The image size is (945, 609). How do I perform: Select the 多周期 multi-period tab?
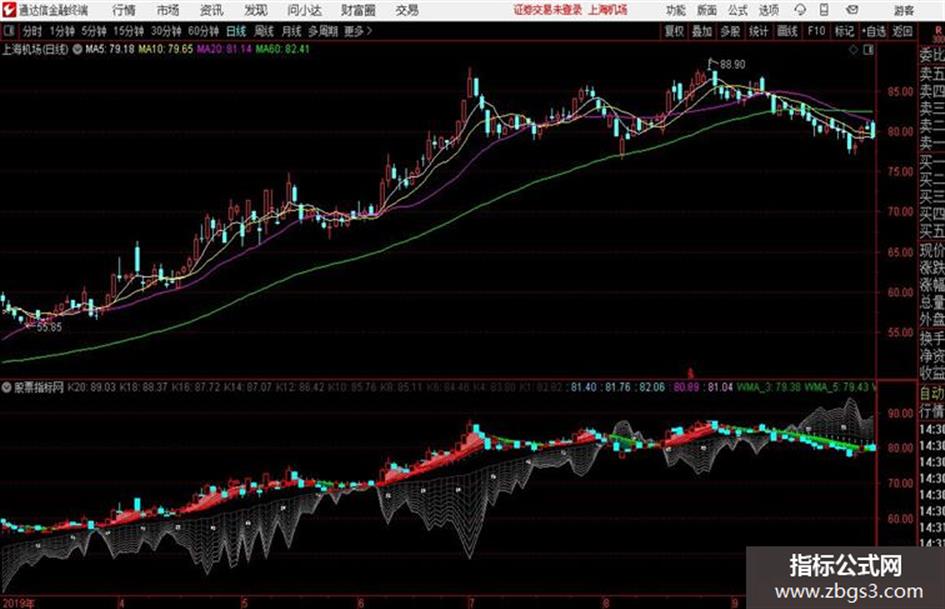[x=323, y=31]
